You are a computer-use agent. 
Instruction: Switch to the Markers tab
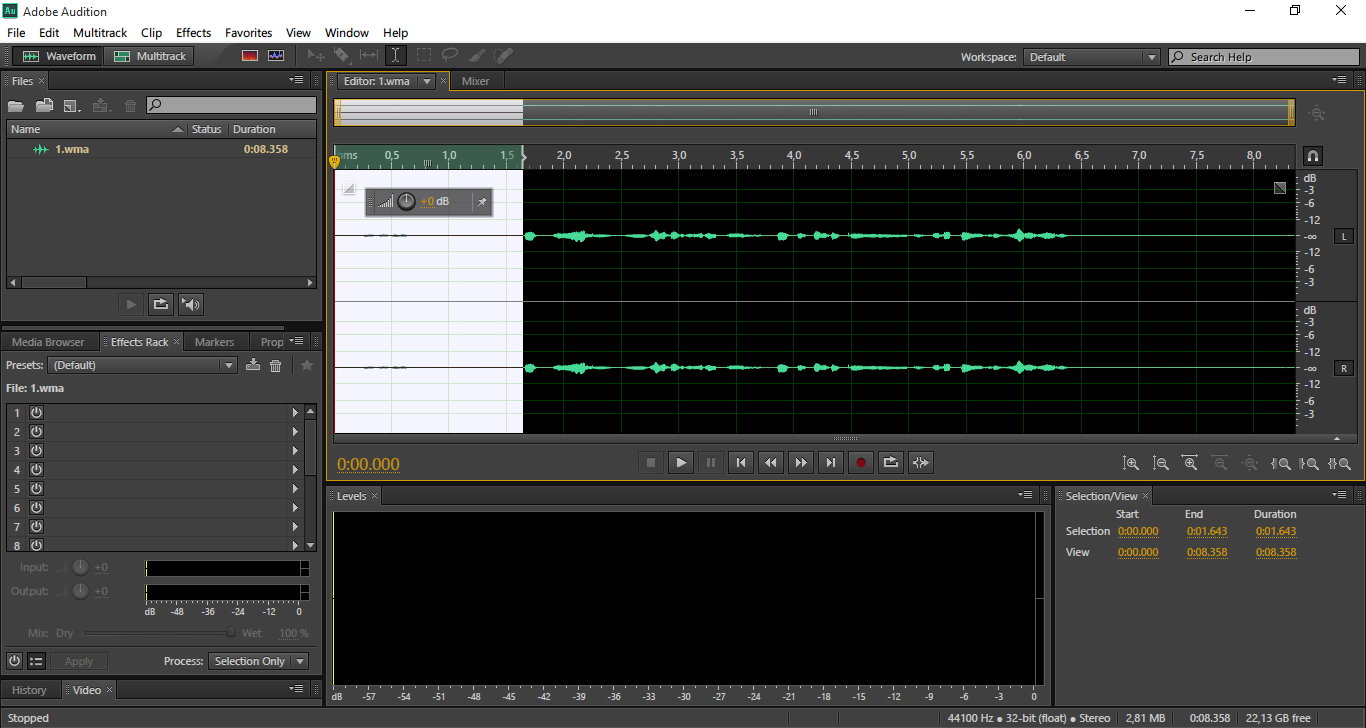click(214, 342)
